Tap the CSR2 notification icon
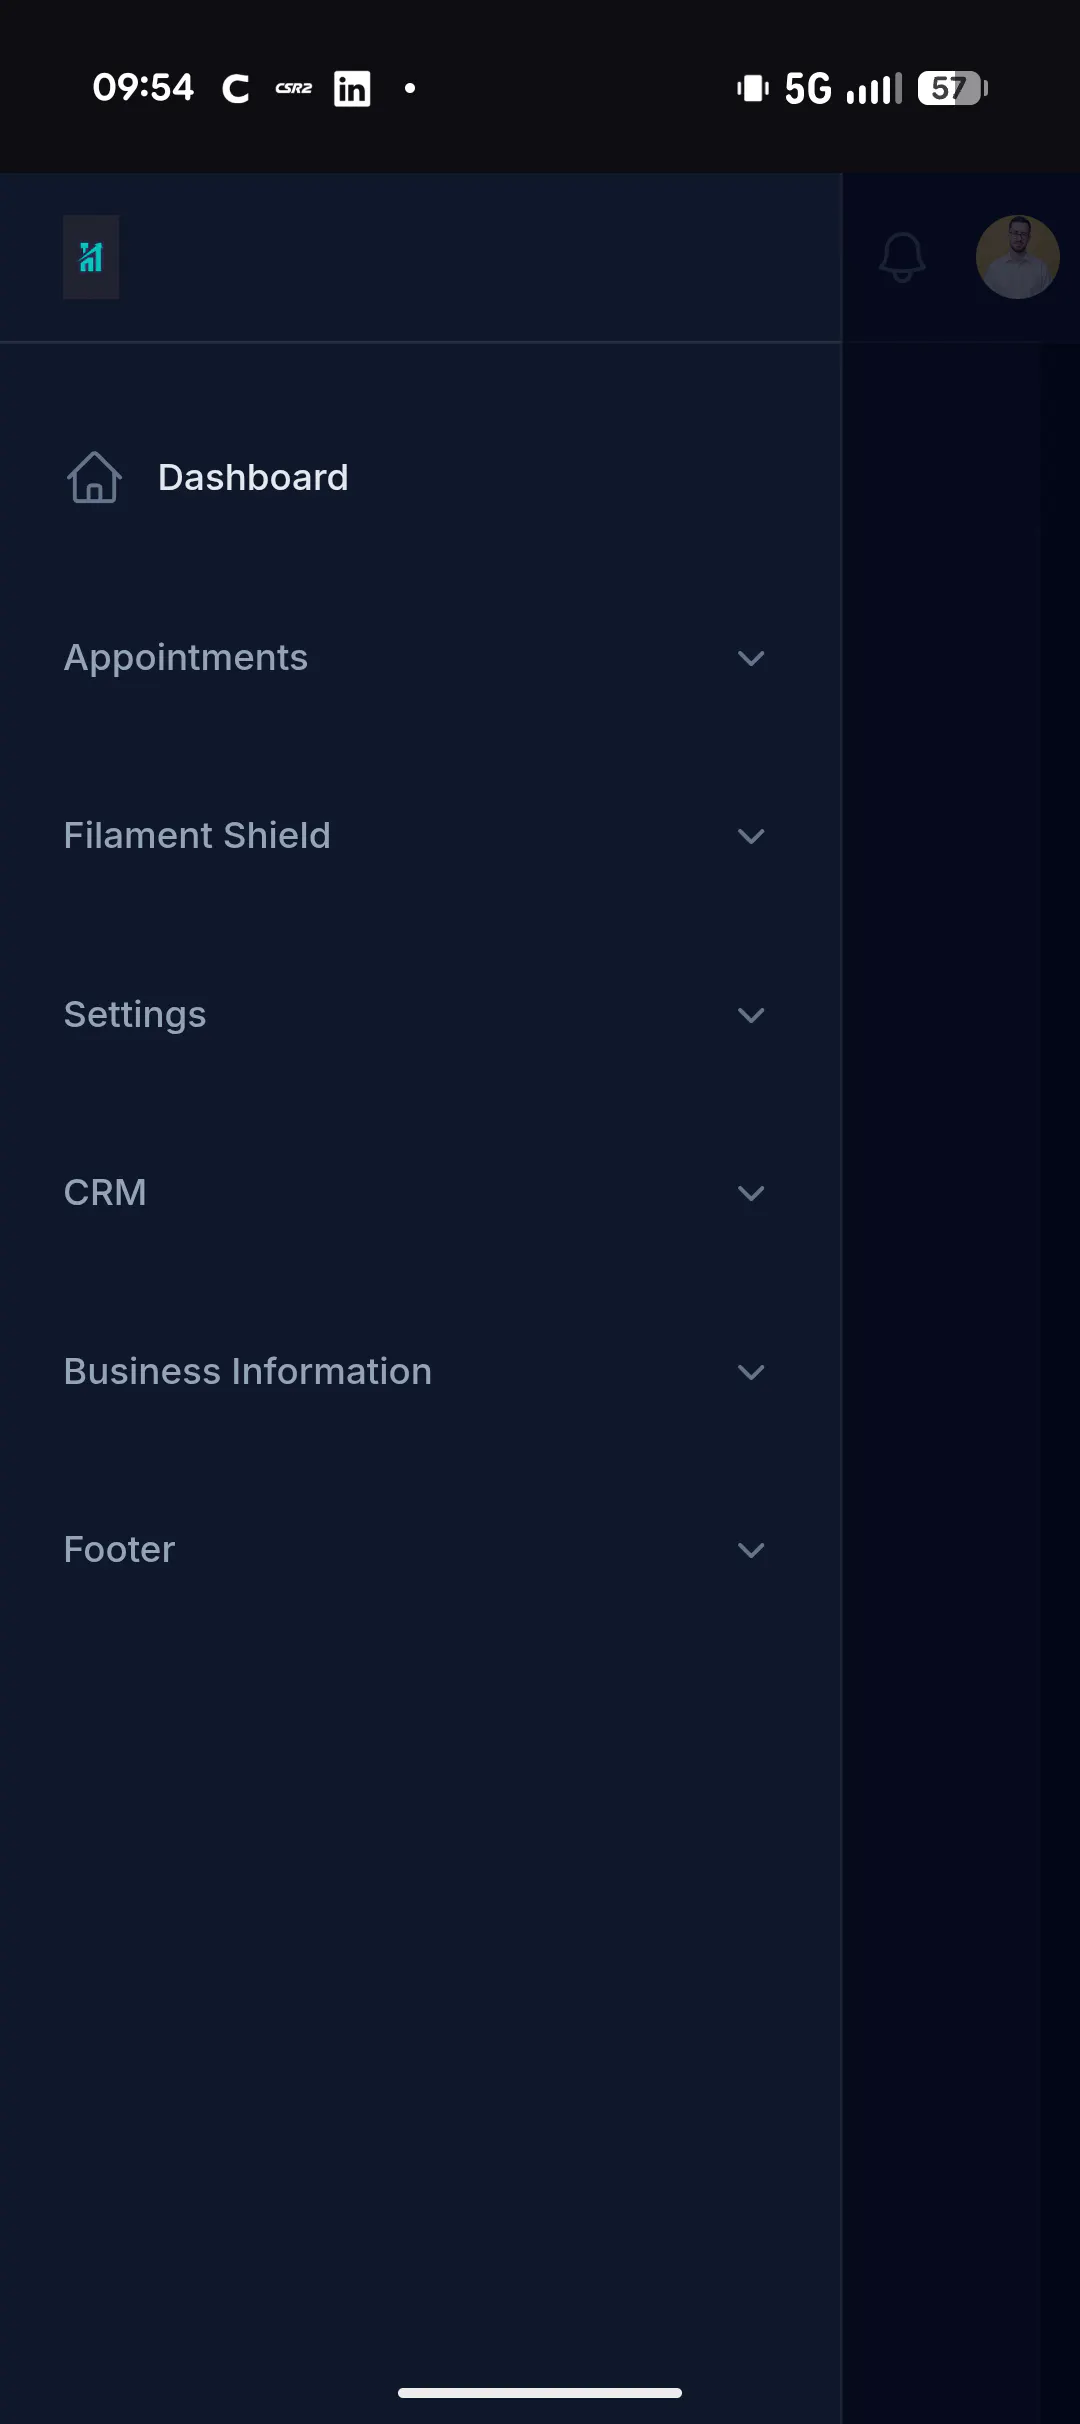1080x2424 pixels. (x=294, y=89)
